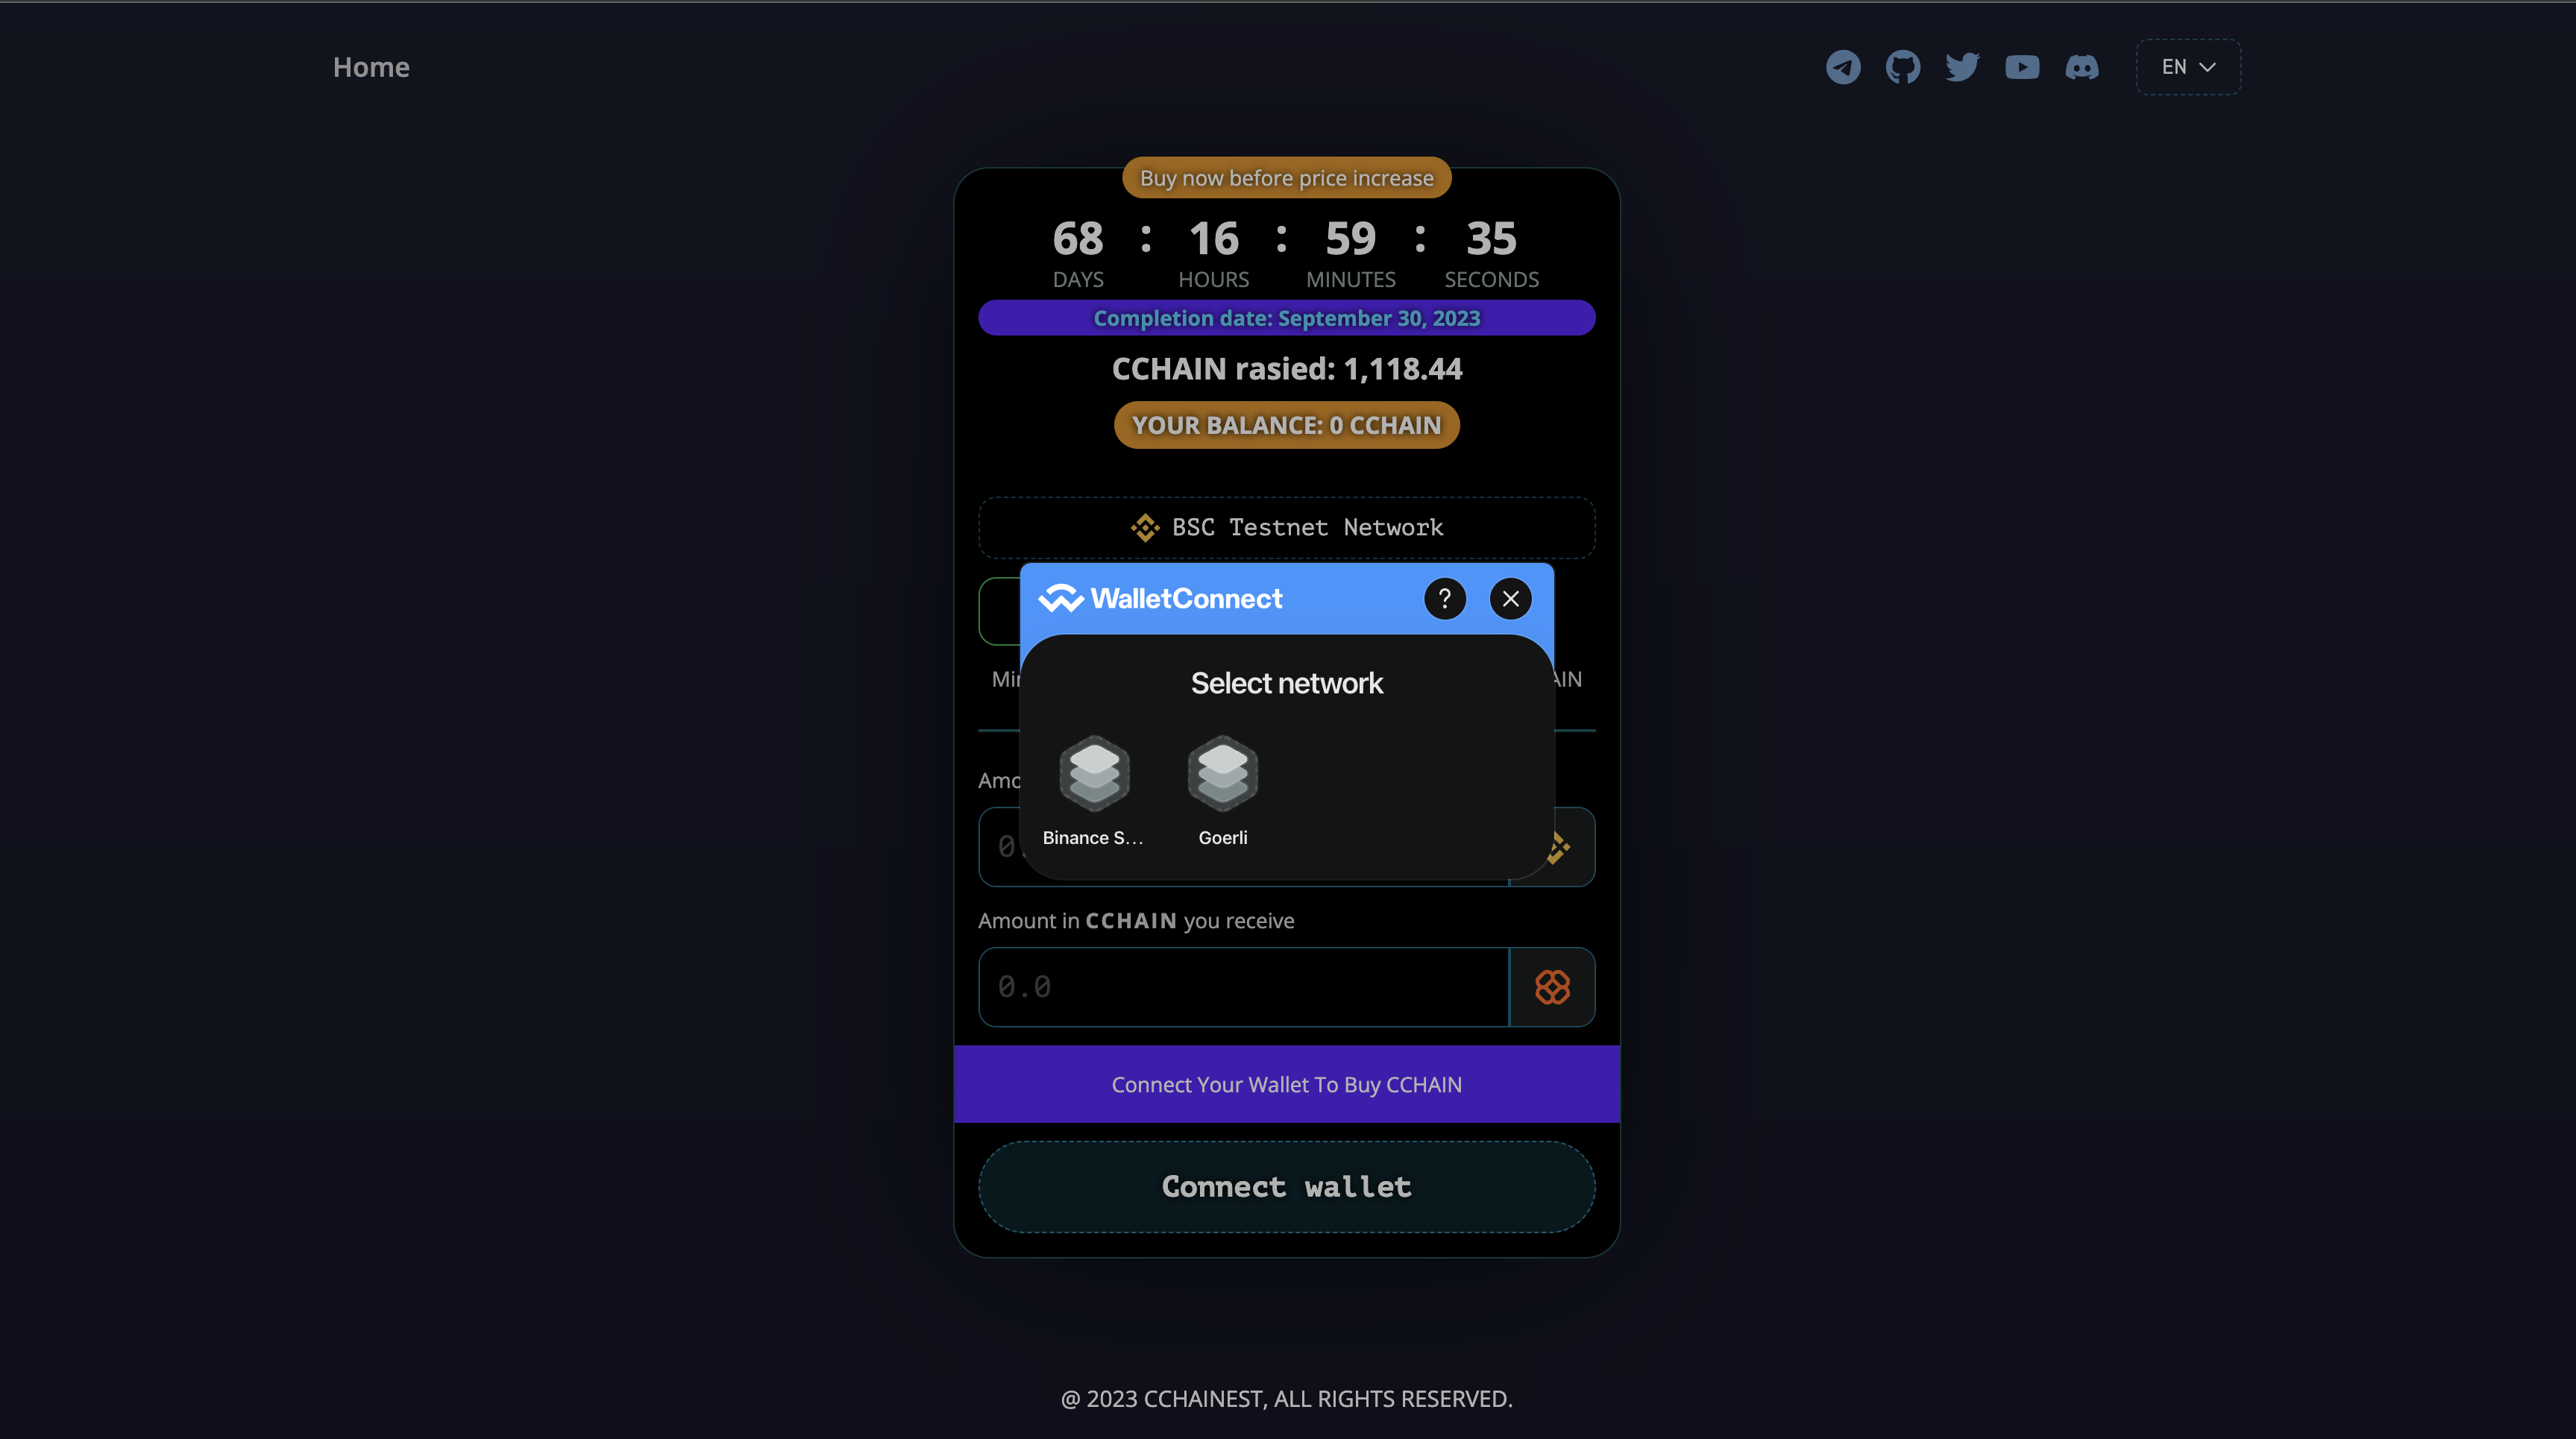Click the WalletConnect help icon
Screen dimensions: 2576x1439
(1444, 597)
